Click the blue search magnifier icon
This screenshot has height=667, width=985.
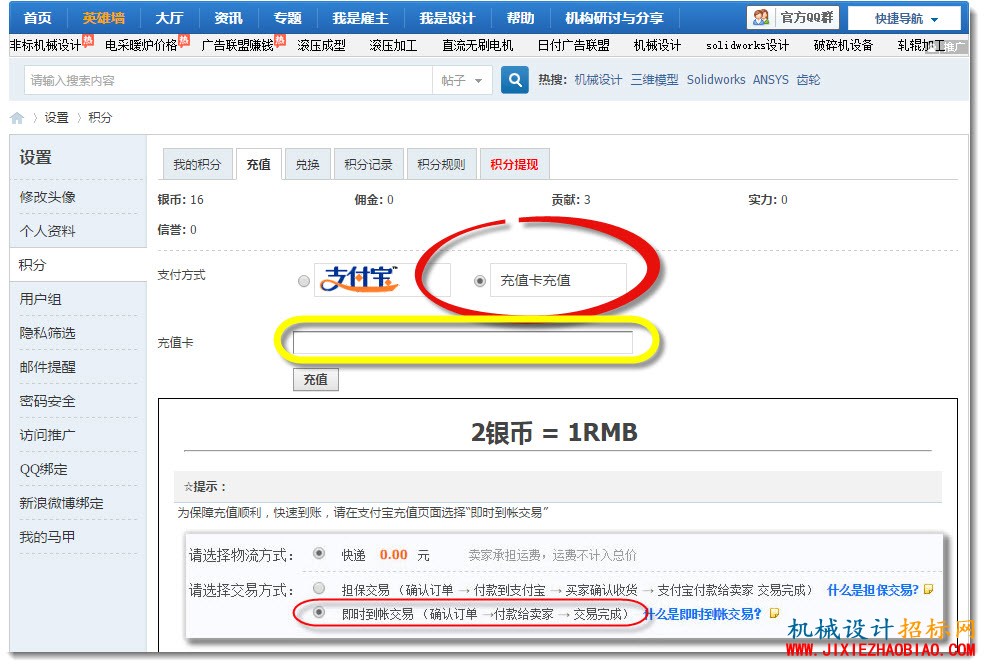514,80
